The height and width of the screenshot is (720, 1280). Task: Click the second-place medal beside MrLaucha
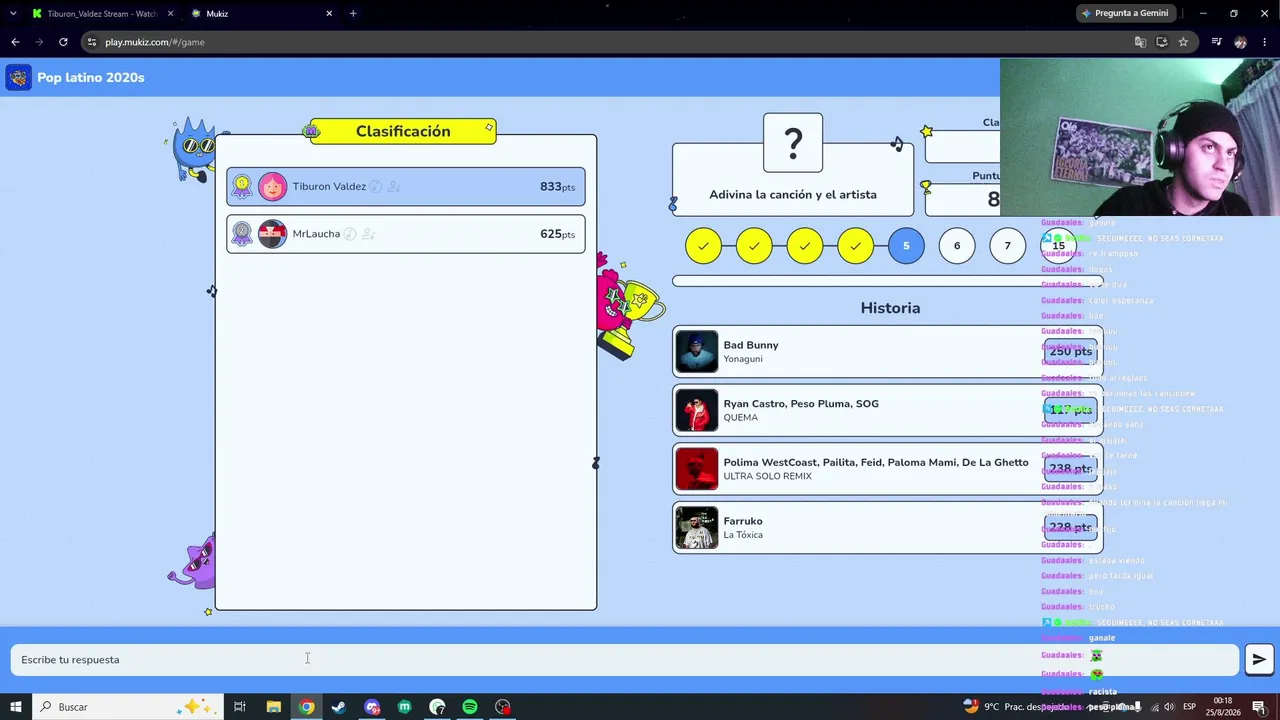click(x=242, y=234)
